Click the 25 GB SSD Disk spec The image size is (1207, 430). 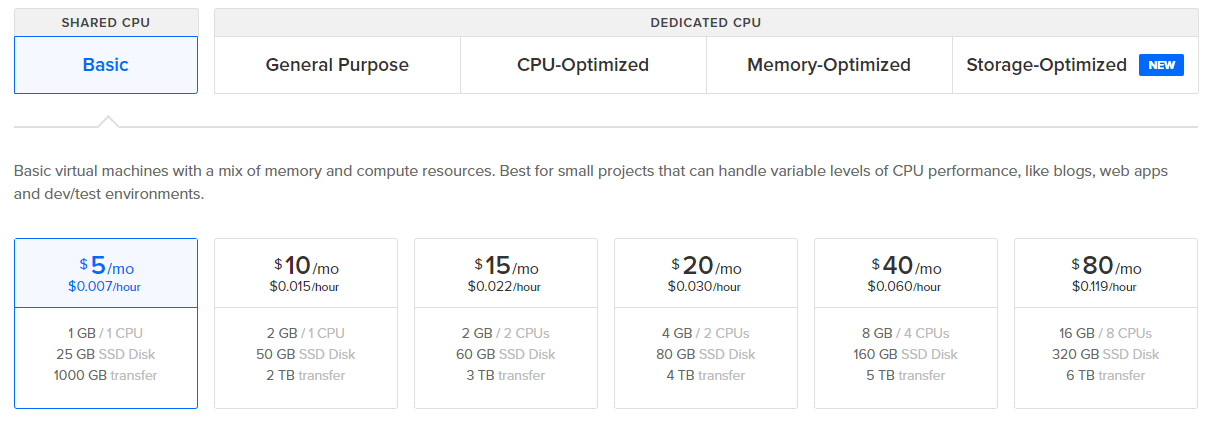pos(106,354)
